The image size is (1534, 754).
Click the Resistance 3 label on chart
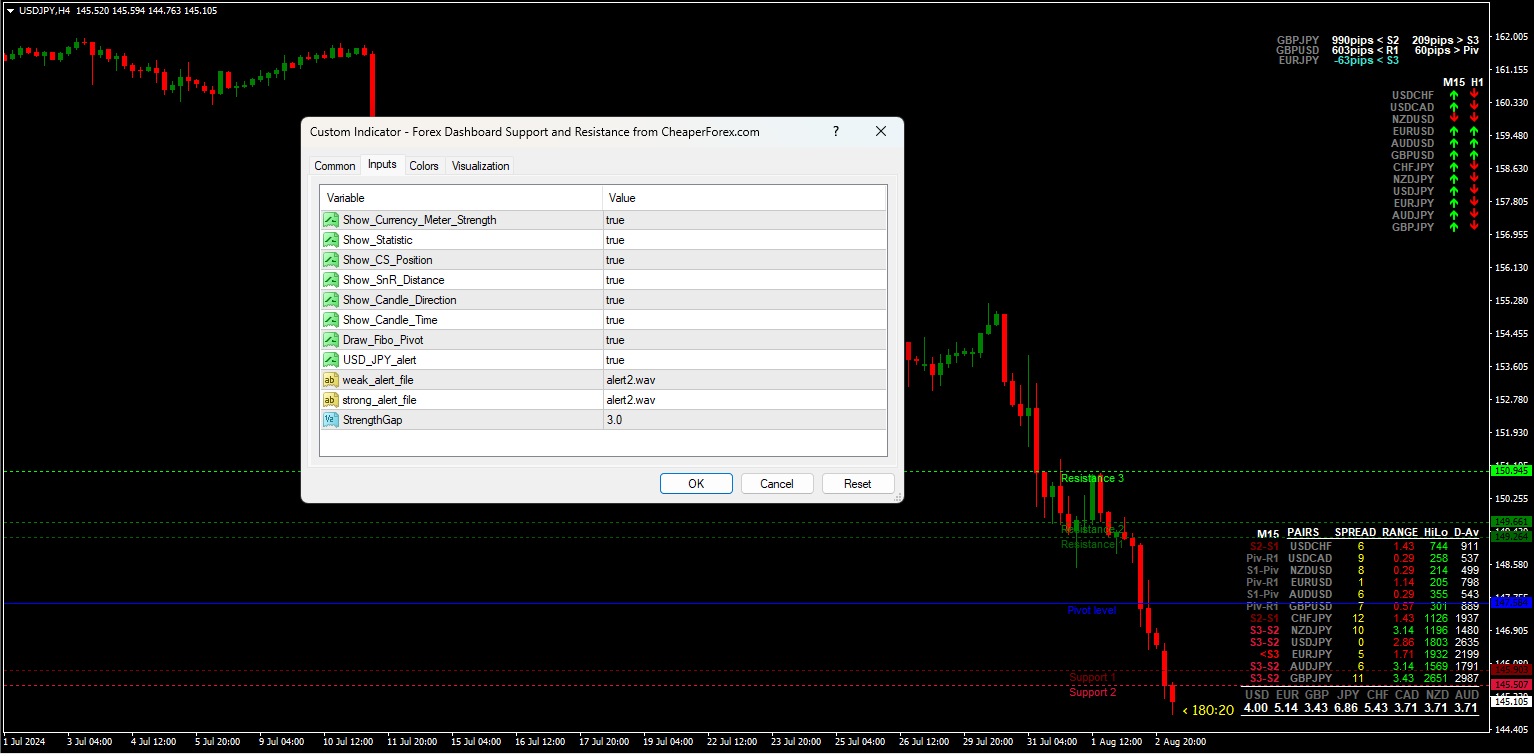pos(1092,478)
